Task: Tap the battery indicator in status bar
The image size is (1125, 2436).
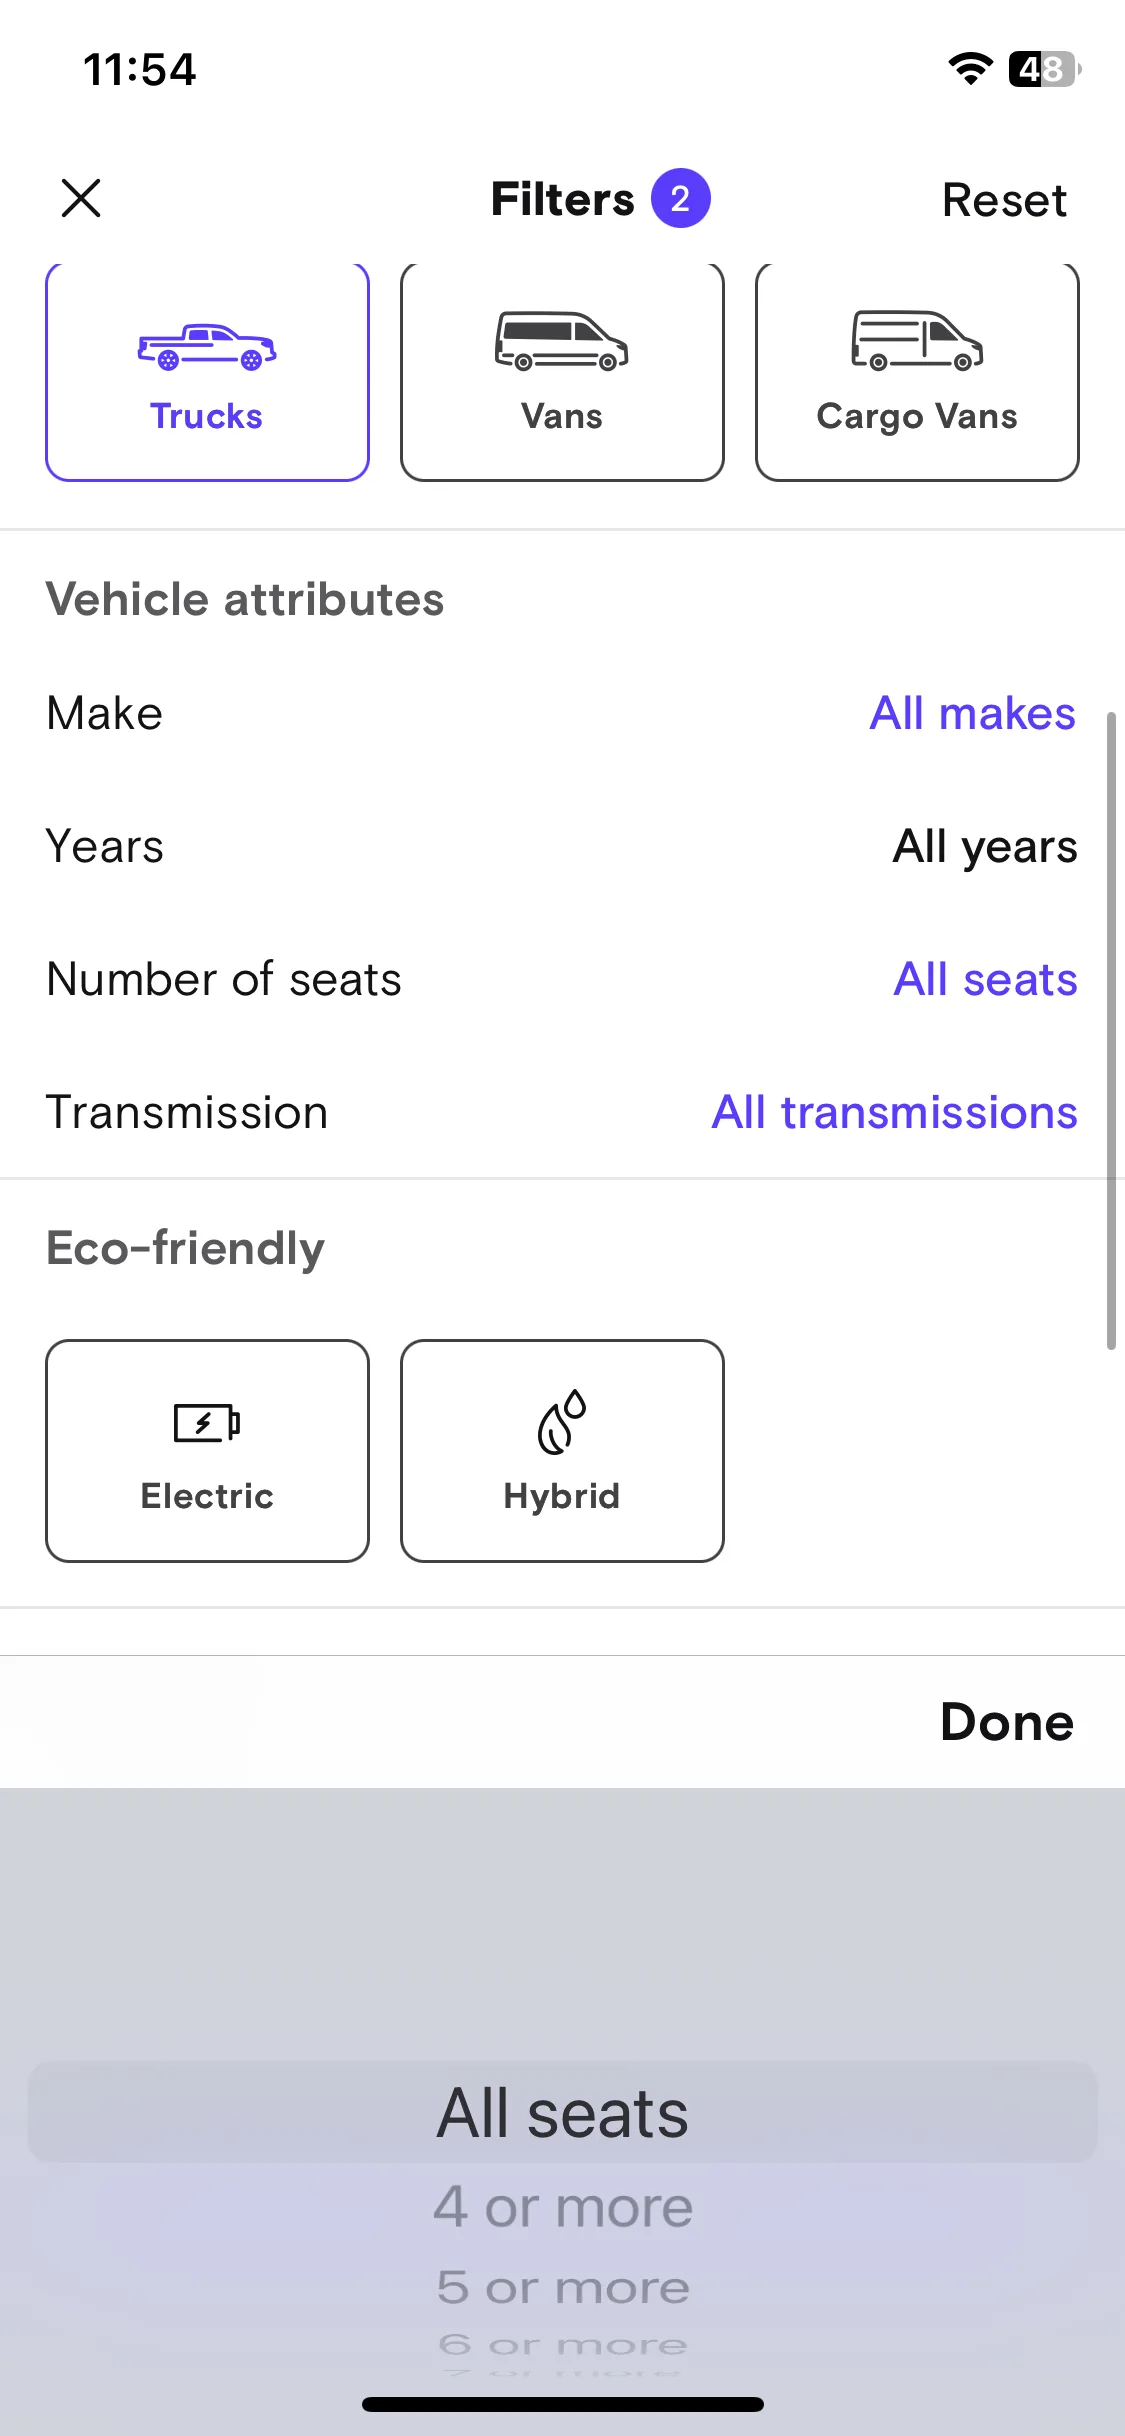Action: (1044, 69)
